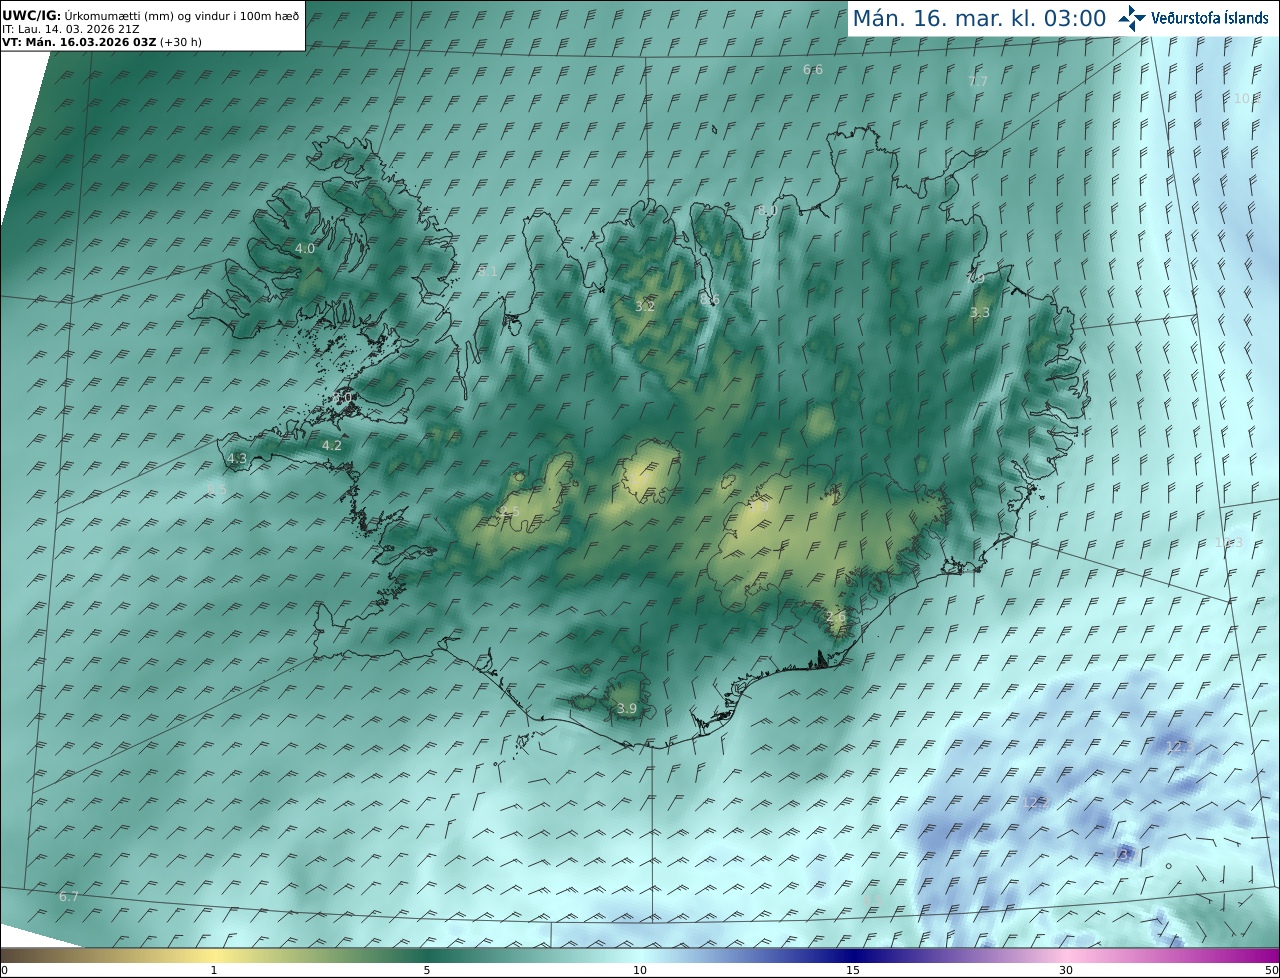Click the colorbar tick label 5
The image size is (1280, 978).
click(427, 970)
